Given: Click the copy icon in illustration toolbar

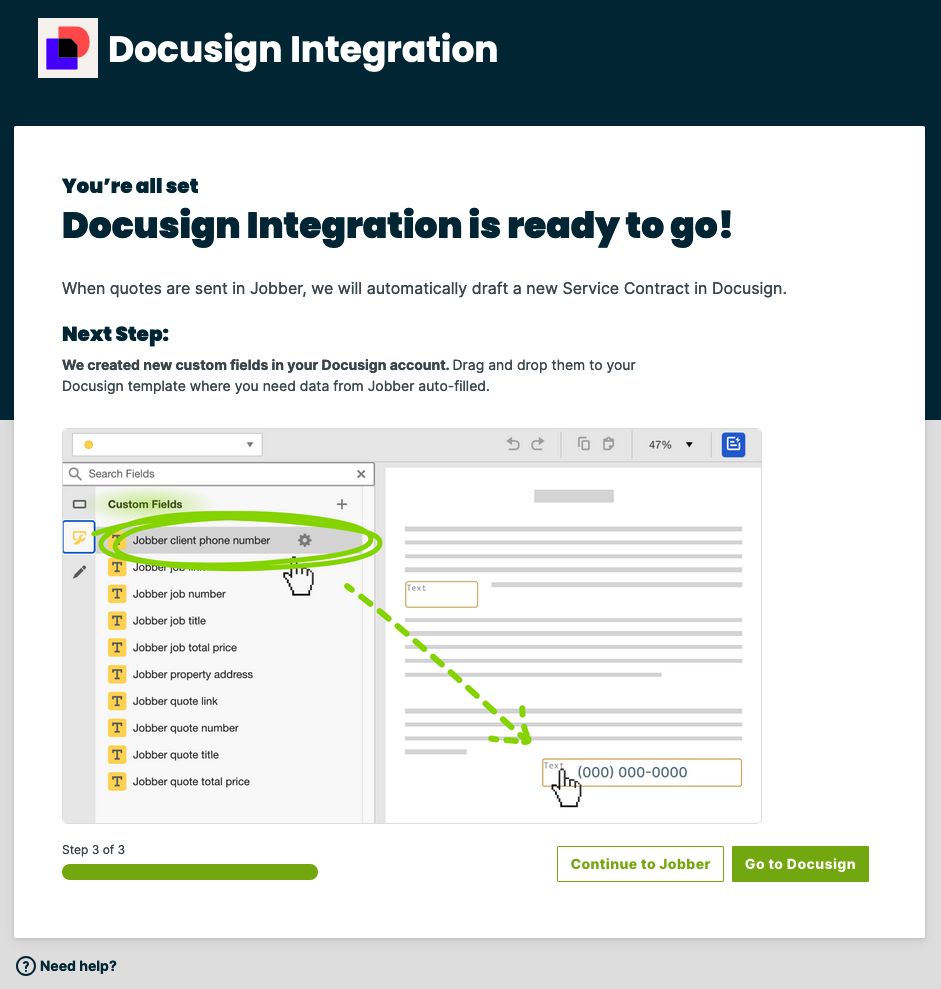Looking at the screenshot, I should 584,444.
